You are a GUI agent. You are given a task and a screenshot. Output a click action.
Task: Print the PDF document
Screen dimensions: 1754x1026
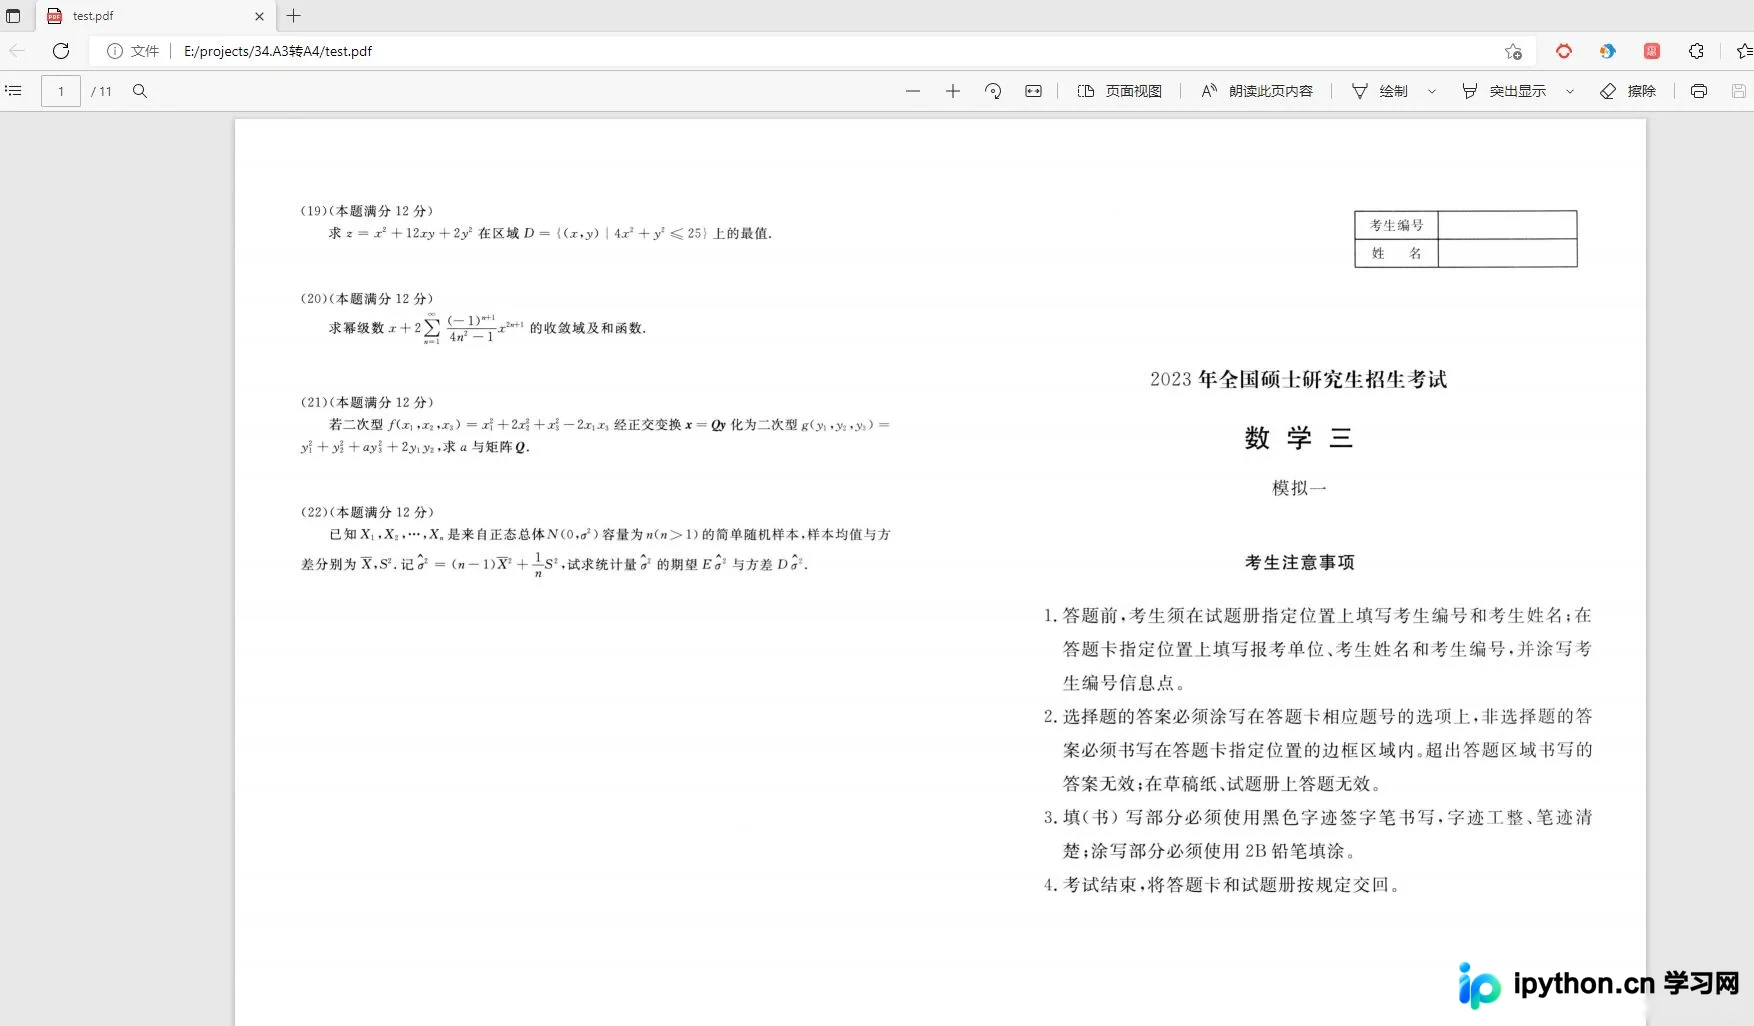coord(1699,91)
